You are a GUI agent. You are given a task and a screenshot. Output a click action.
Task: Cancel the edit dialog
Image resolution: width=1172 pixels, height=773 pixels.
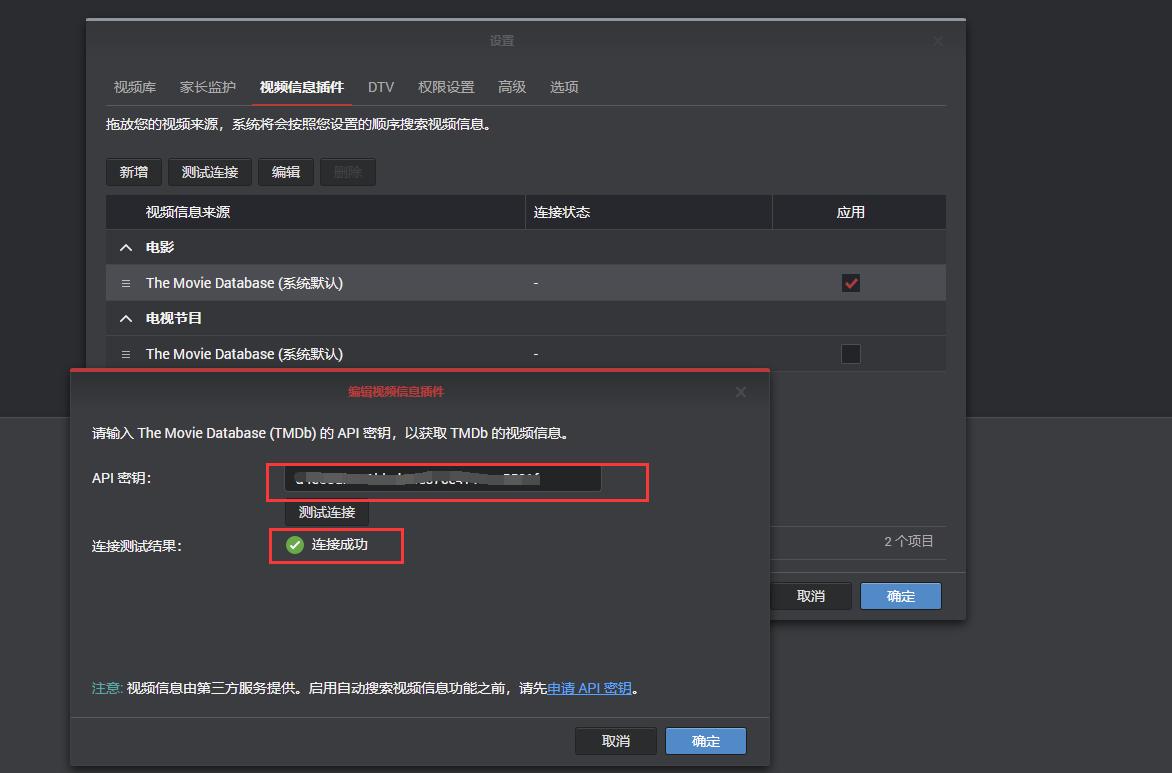616,740
